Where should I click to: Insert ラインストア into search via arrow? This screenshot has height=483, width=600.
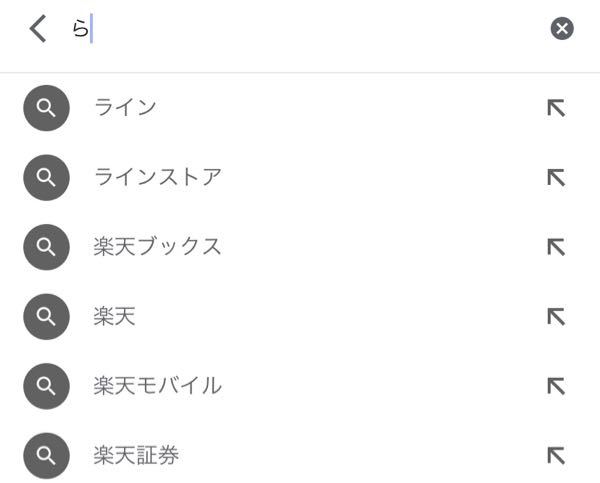click(556, 177)
